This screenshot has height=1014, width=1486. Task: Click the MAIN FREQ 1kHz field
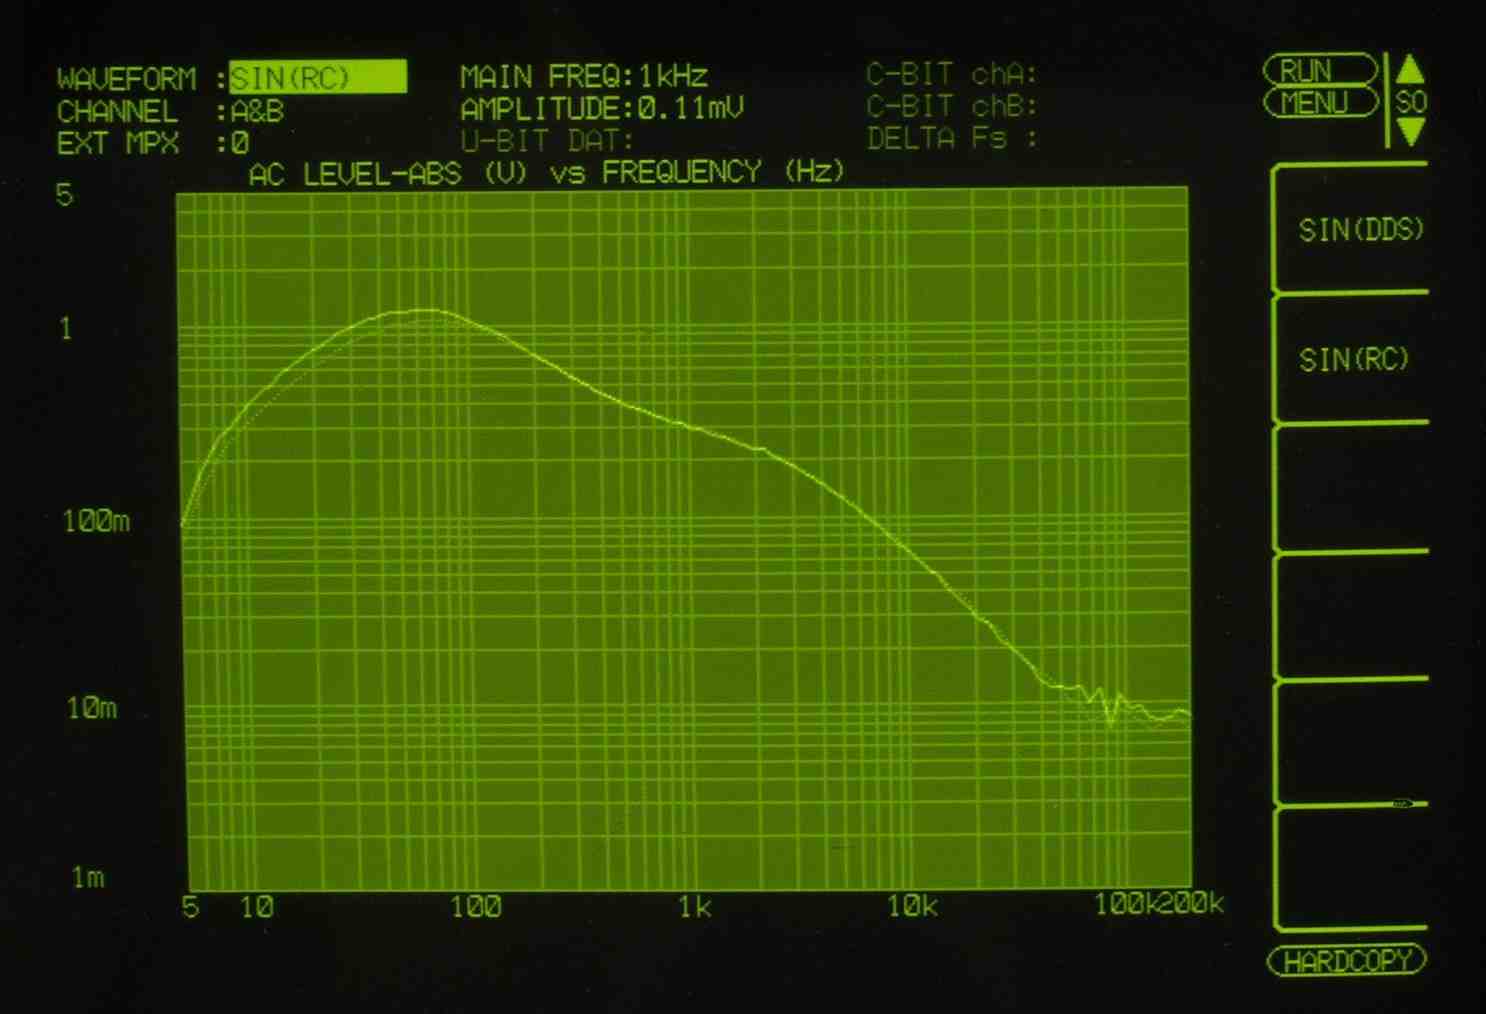pos(584,77)
